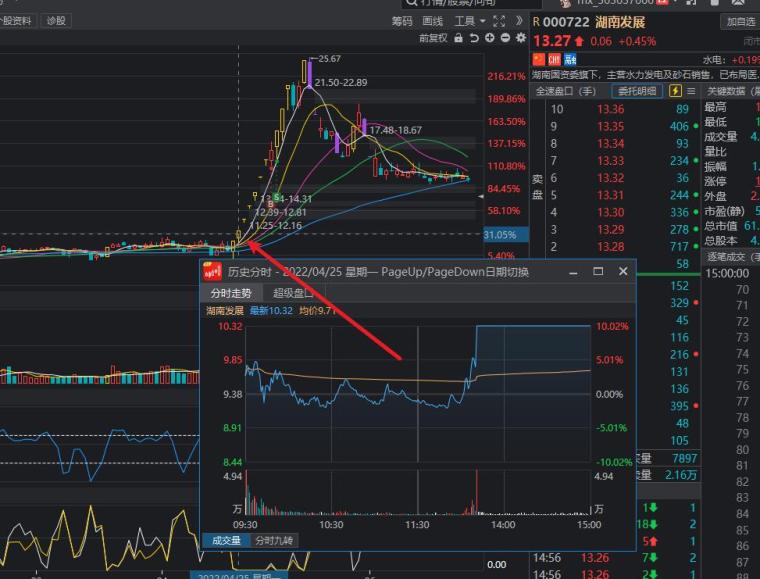Click the company description text line
The width and height of the screenshot is (760, 579).
[645, 75]
